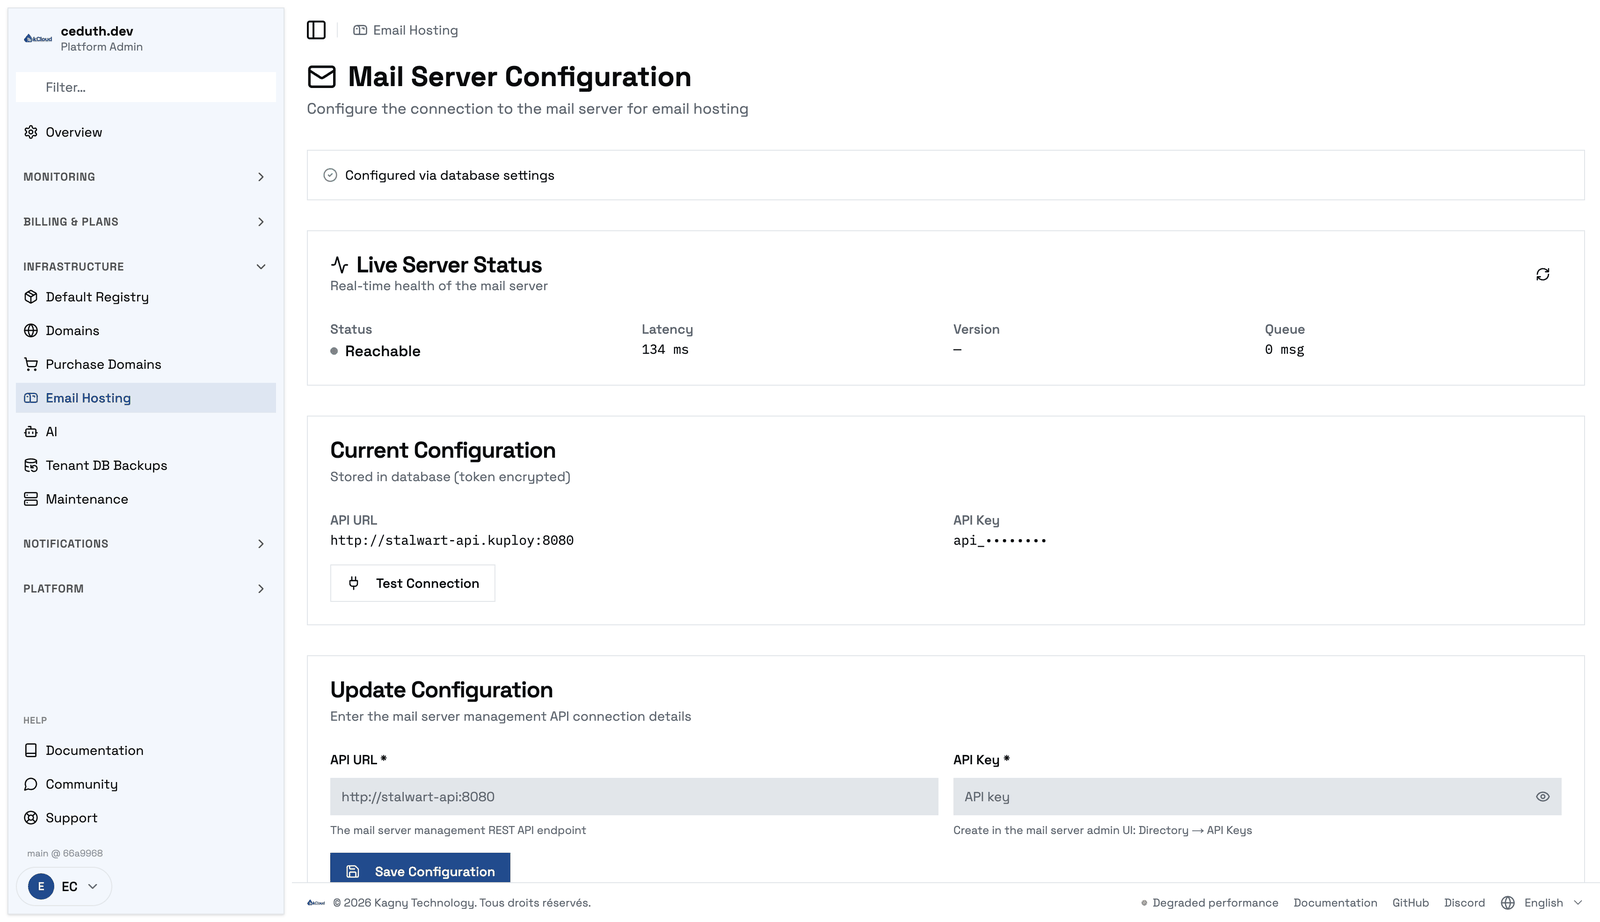
Task: Focus the API URL input field
Action: 634,797
